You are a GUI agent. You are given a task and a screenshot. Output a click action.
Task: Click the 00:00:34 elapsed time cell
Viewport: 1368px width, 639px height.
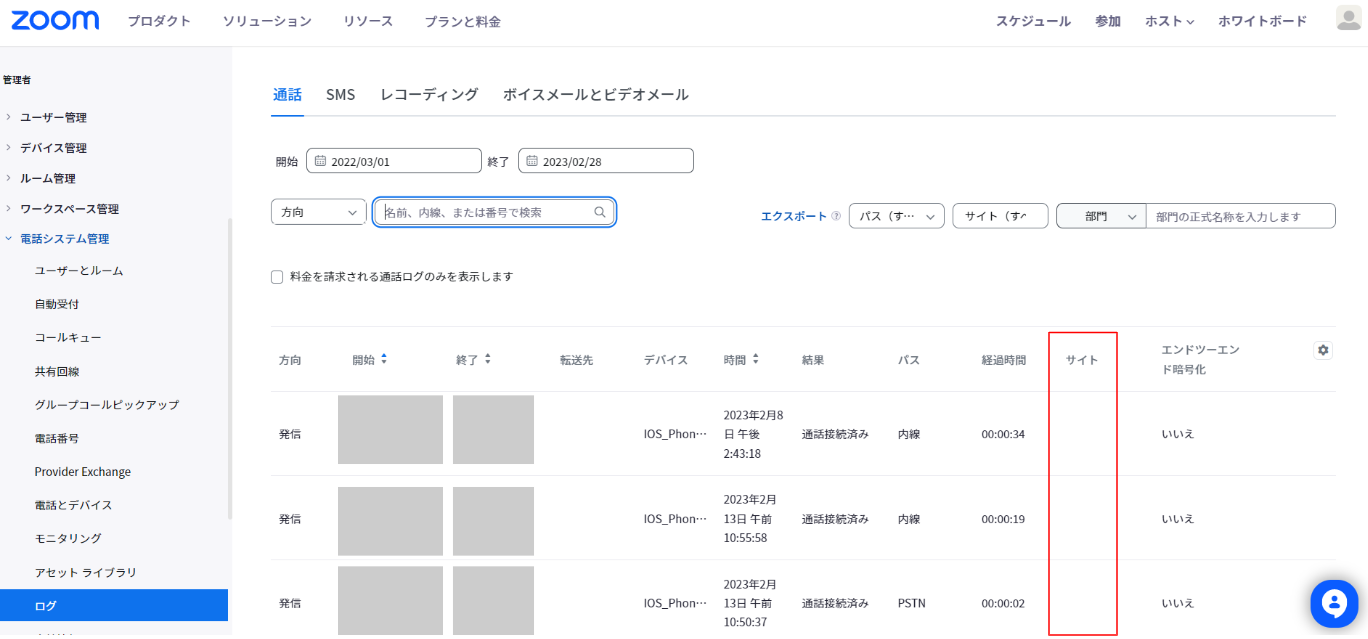pyautogui.click(x=1003, y=434)
